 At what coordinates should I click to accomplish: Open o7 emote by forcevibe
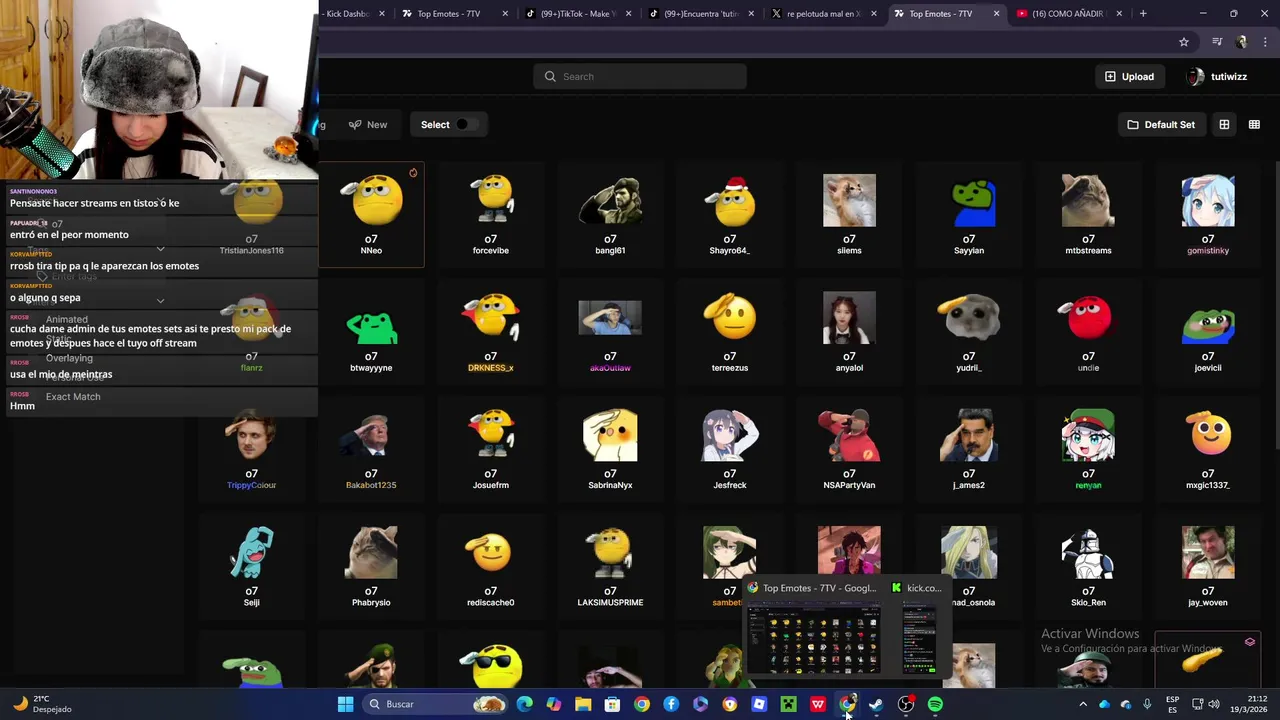coord(491,215)
